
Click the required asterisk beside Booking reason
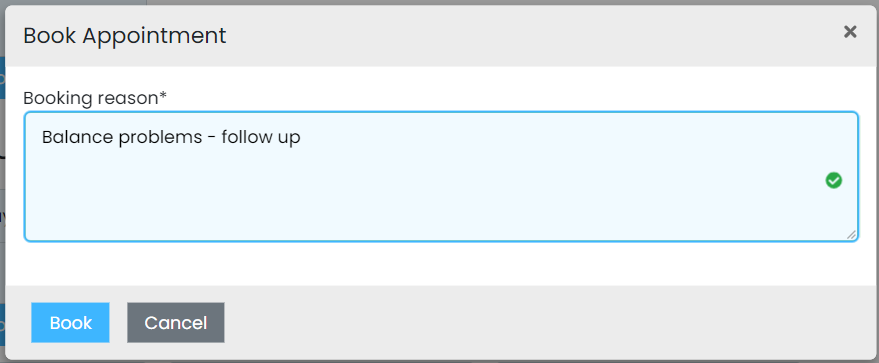[x=163, y=95]
